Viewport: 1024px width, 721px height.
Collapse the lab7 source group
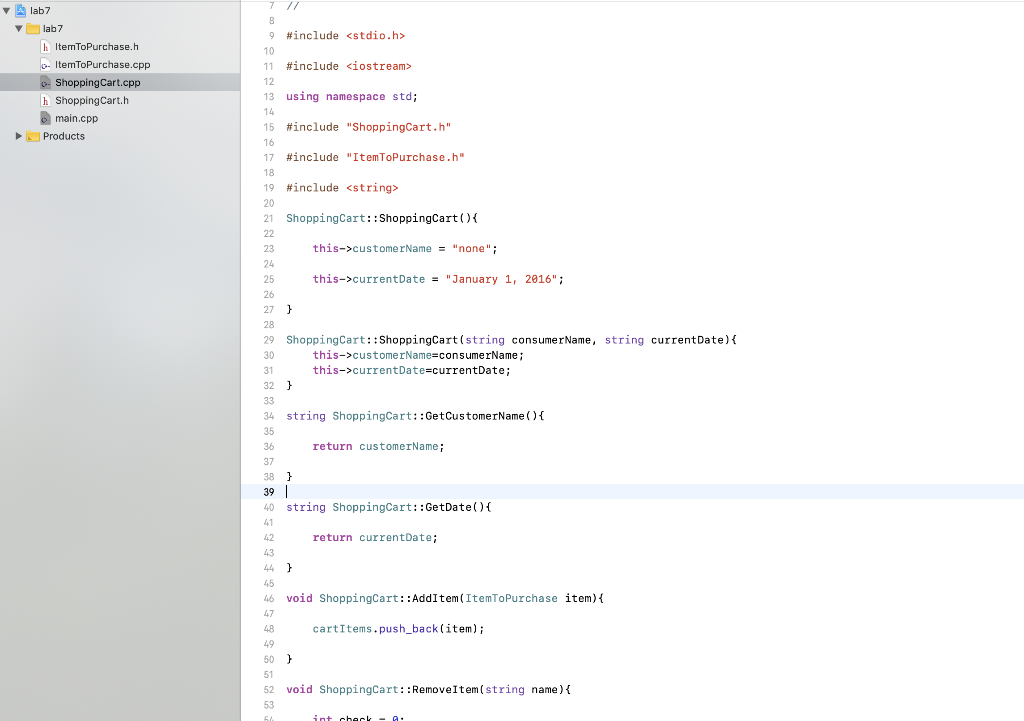coord(17,28)
